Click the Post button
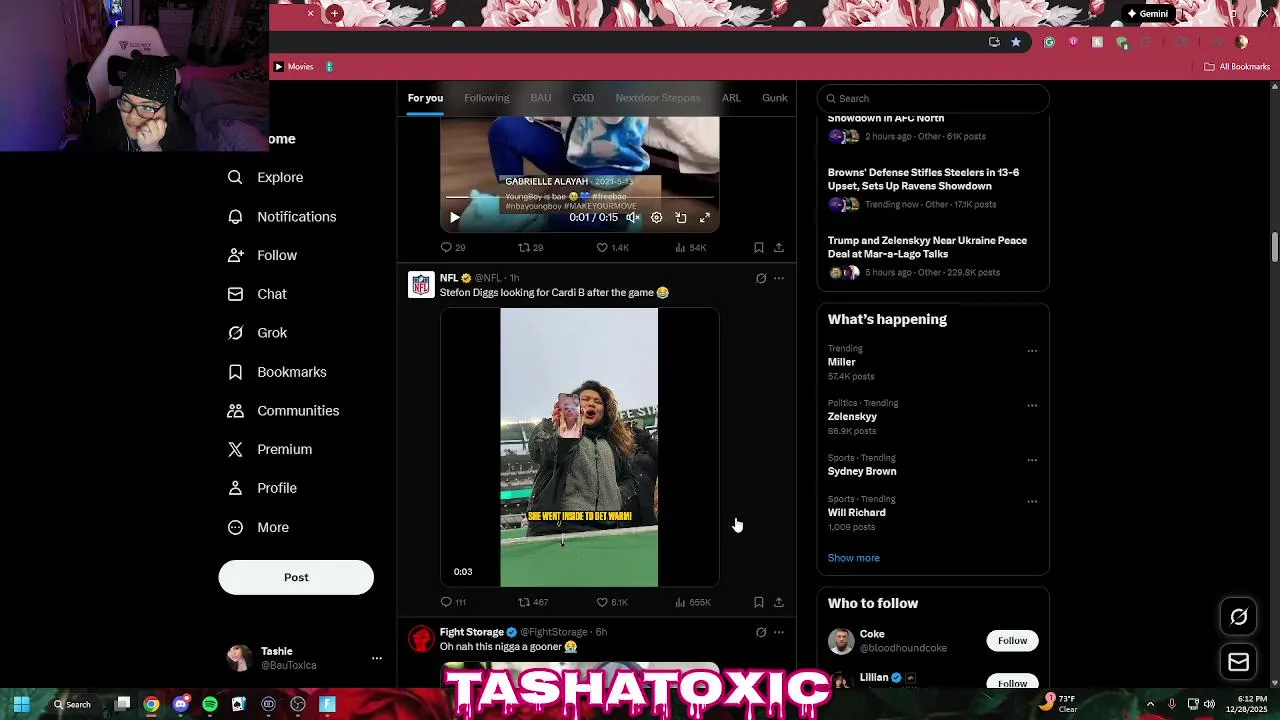Screen dimensions: 1280x720 click(x=296, y=577)
